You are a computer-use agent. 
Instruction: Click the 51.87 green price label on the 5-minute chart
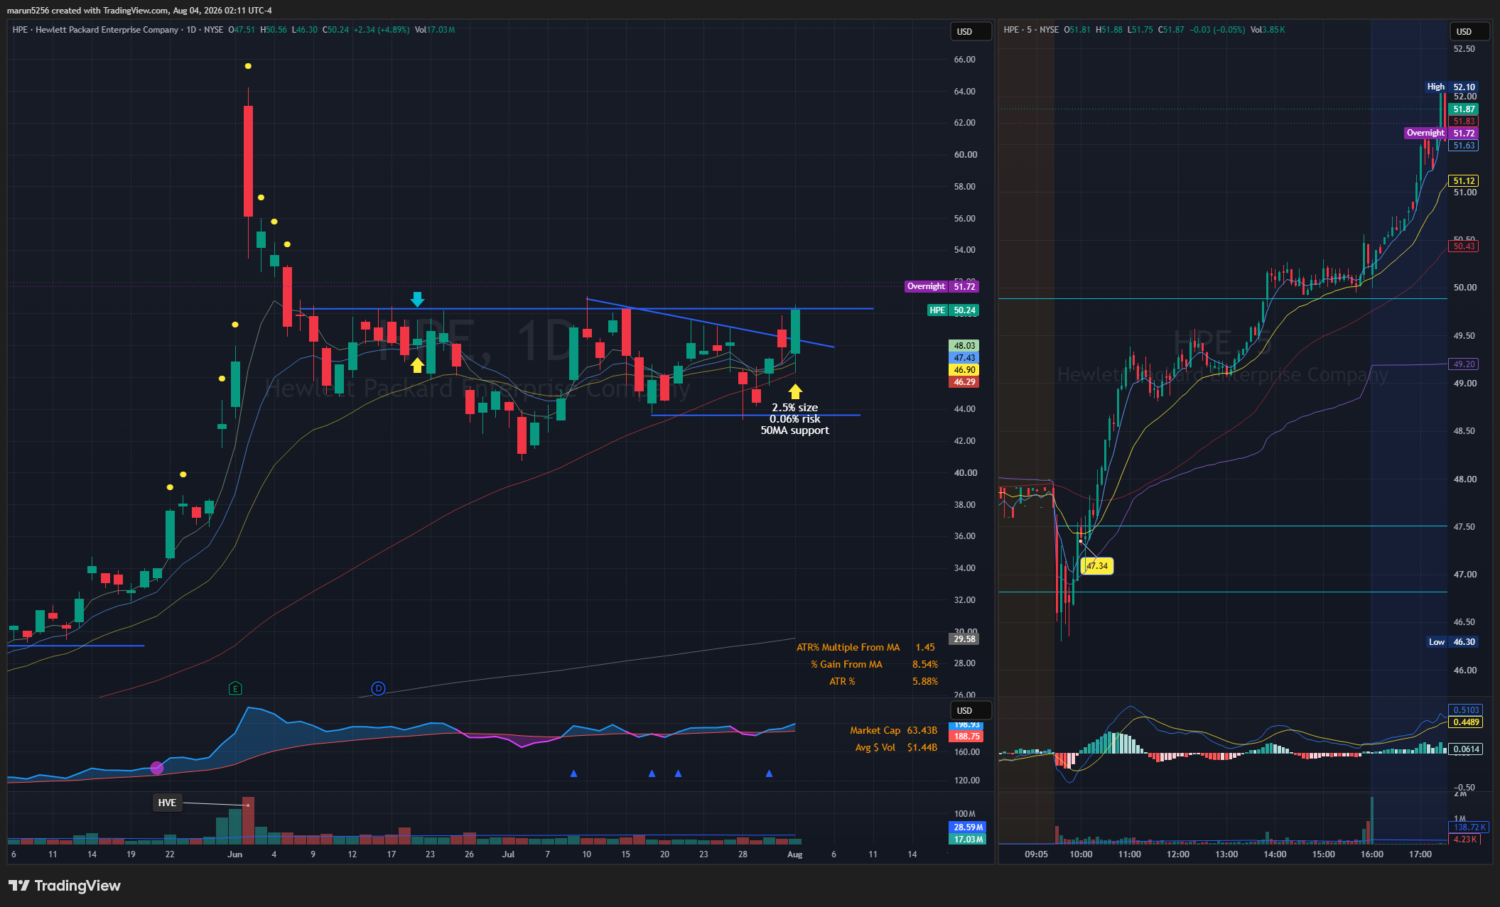[1464, 109]
